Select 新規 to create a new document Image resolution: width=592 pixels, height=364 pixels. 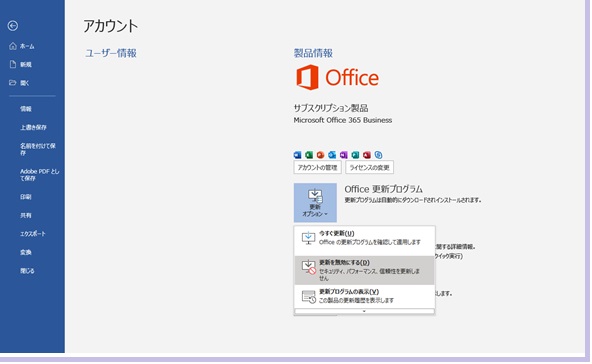tap(21, 65)
